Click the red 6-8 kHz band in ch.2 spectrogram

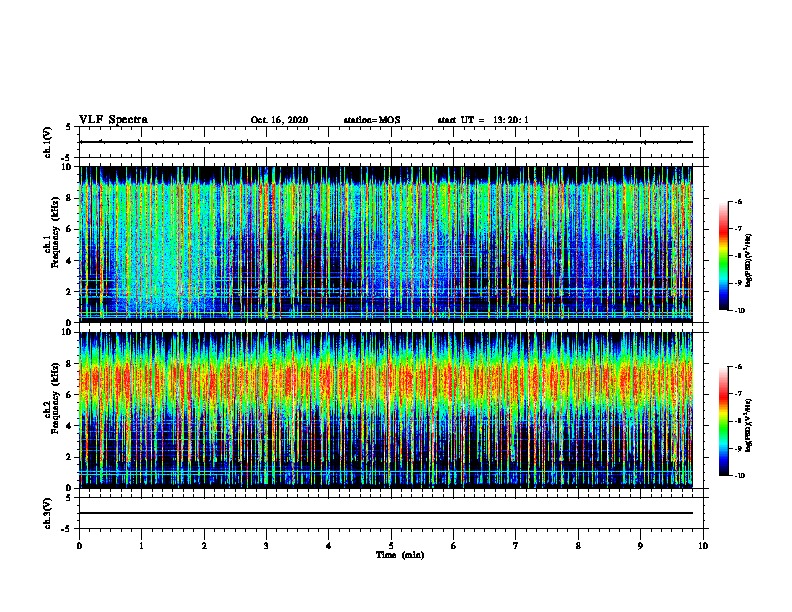tap(386, 379)
